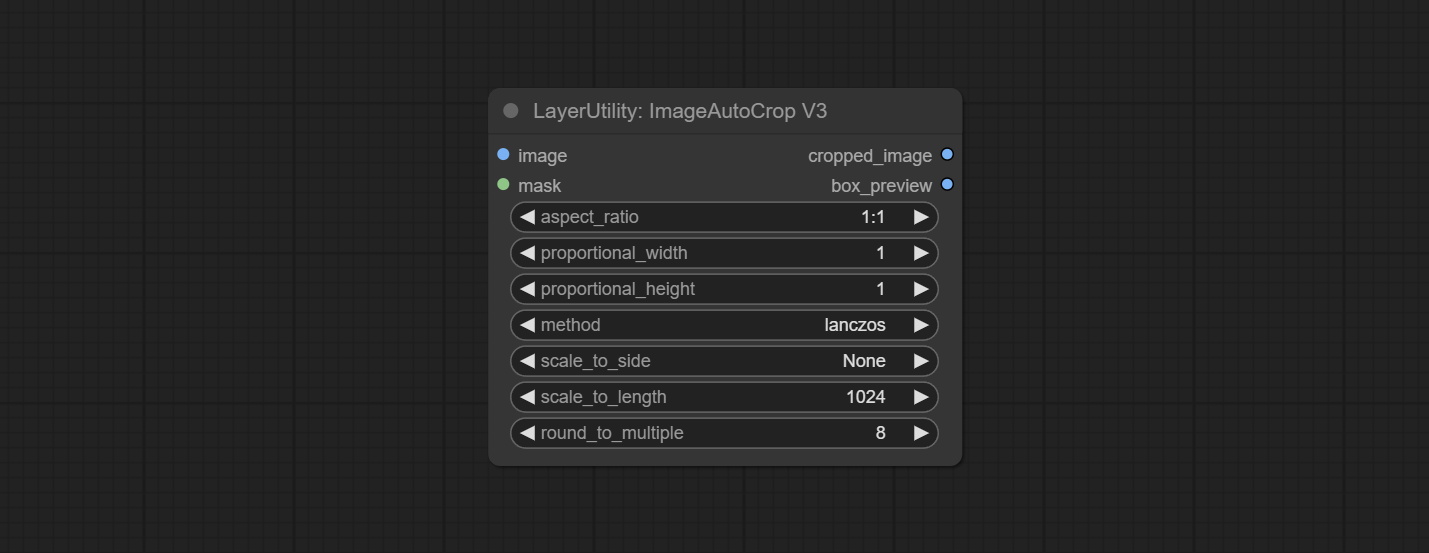Collapse node using the gray title dot

511,111
